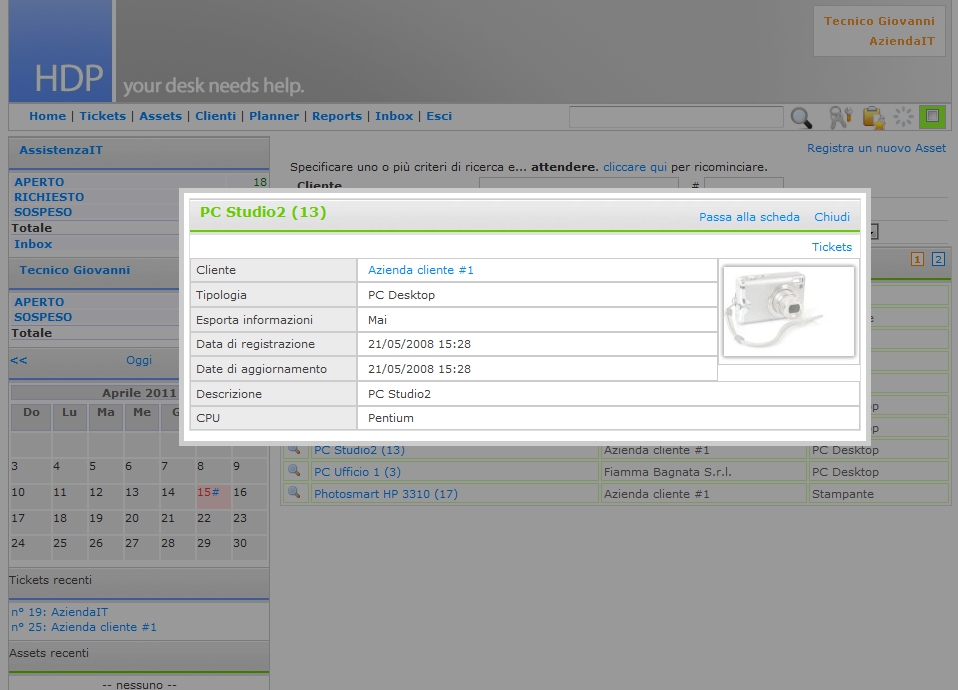Open the Tickets menu item

point(102,116)
